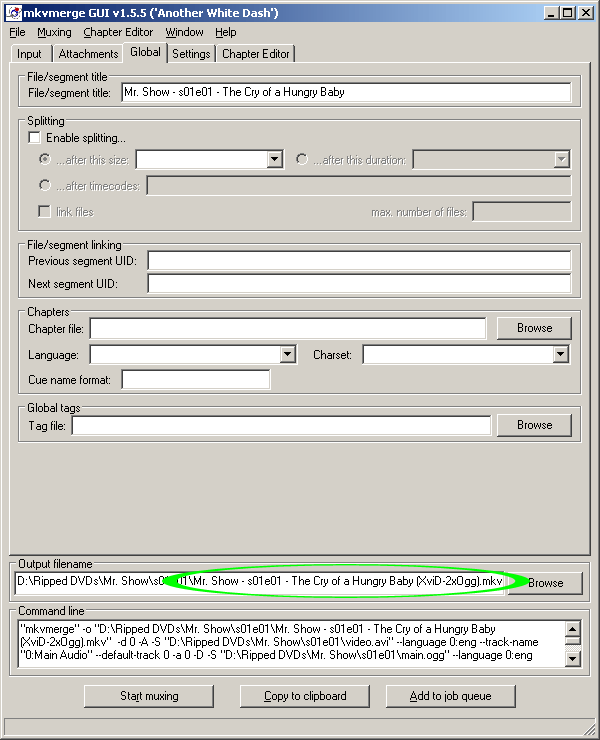Click the Start muxing button
600x740 pixels.
[149, 696]
